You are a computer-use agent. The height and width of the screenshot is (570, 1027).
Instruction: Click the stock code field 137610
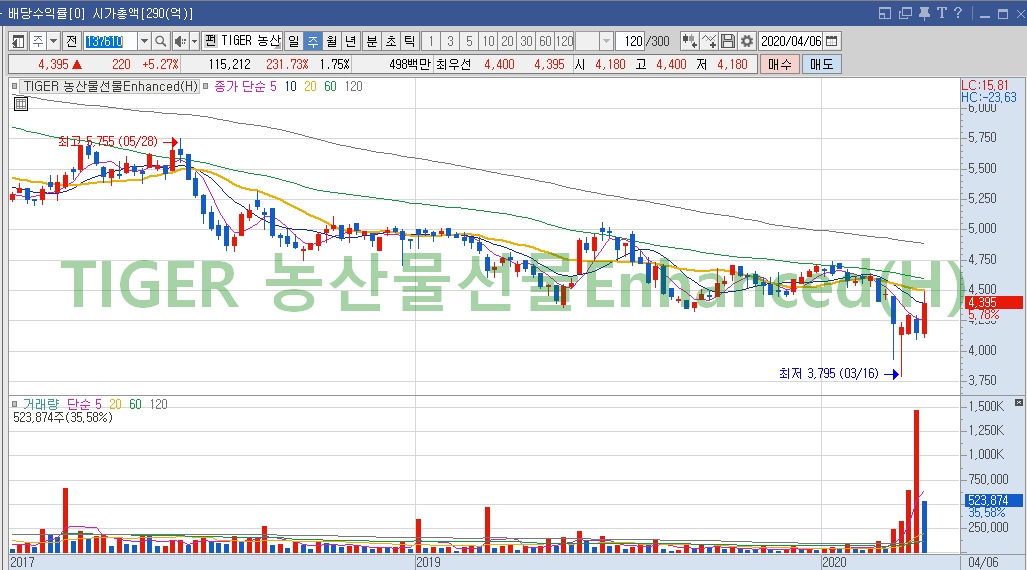tap(110, 41)
